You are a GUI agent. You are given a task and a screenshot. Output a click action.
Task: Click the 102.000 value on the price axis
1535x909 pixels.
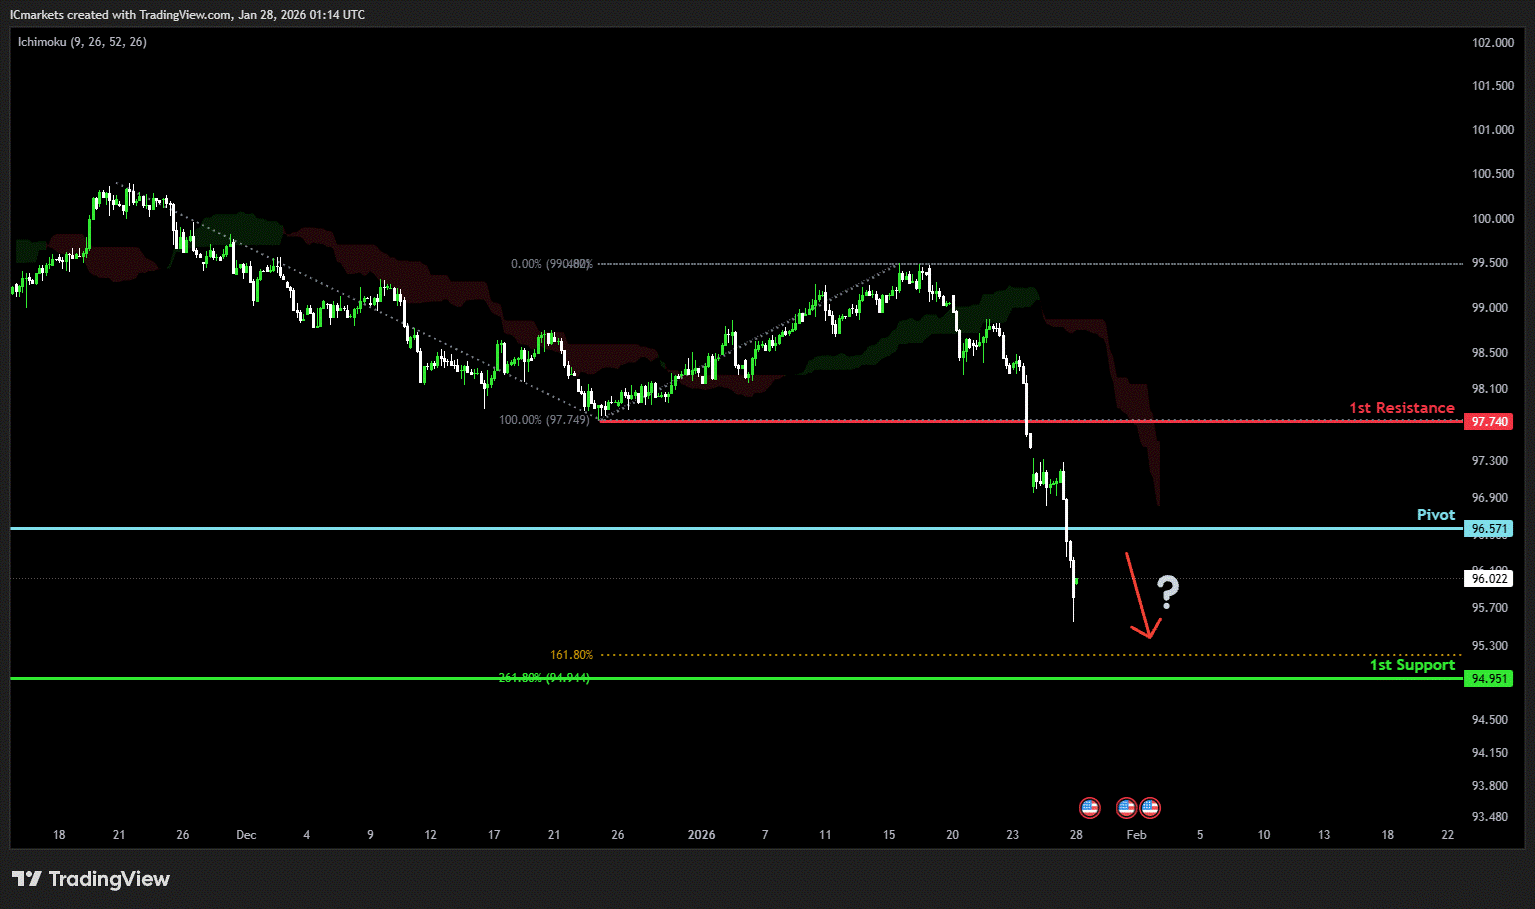pyautogui.click(x=1492, y=43)
